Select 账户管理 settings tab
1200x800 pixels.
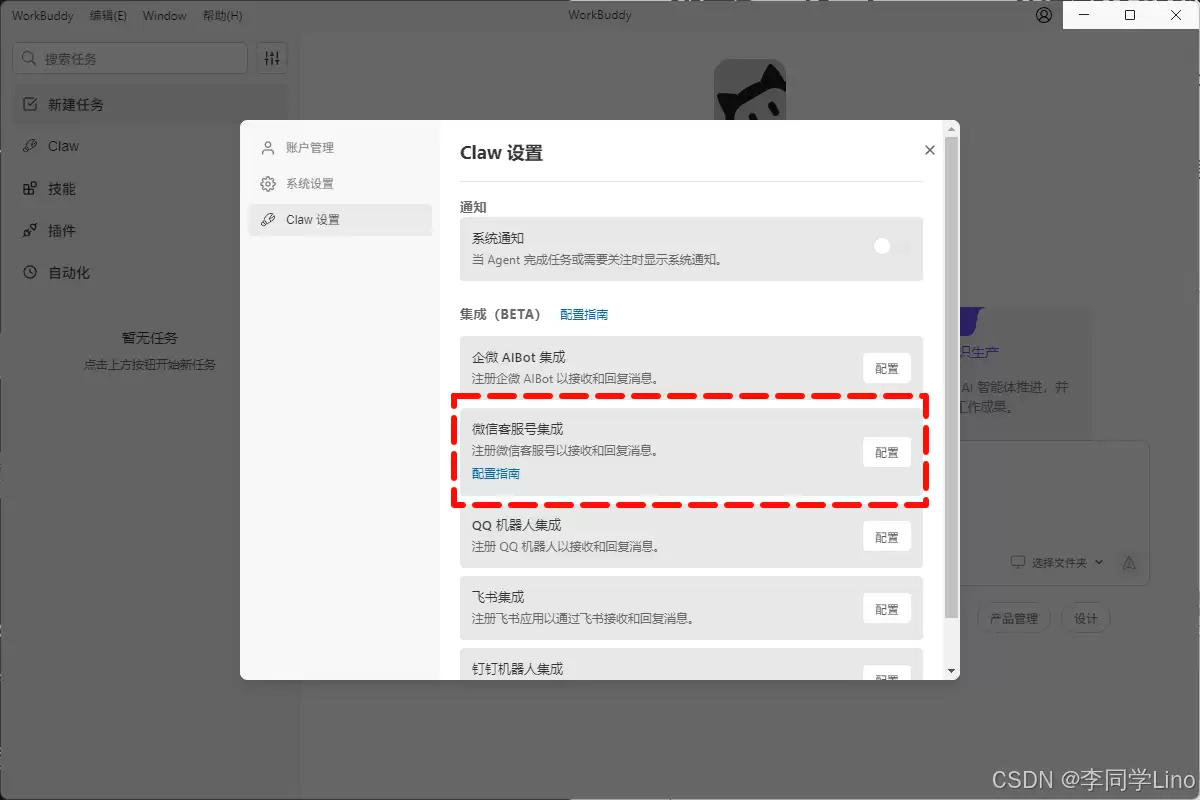(x=309, y=148)
